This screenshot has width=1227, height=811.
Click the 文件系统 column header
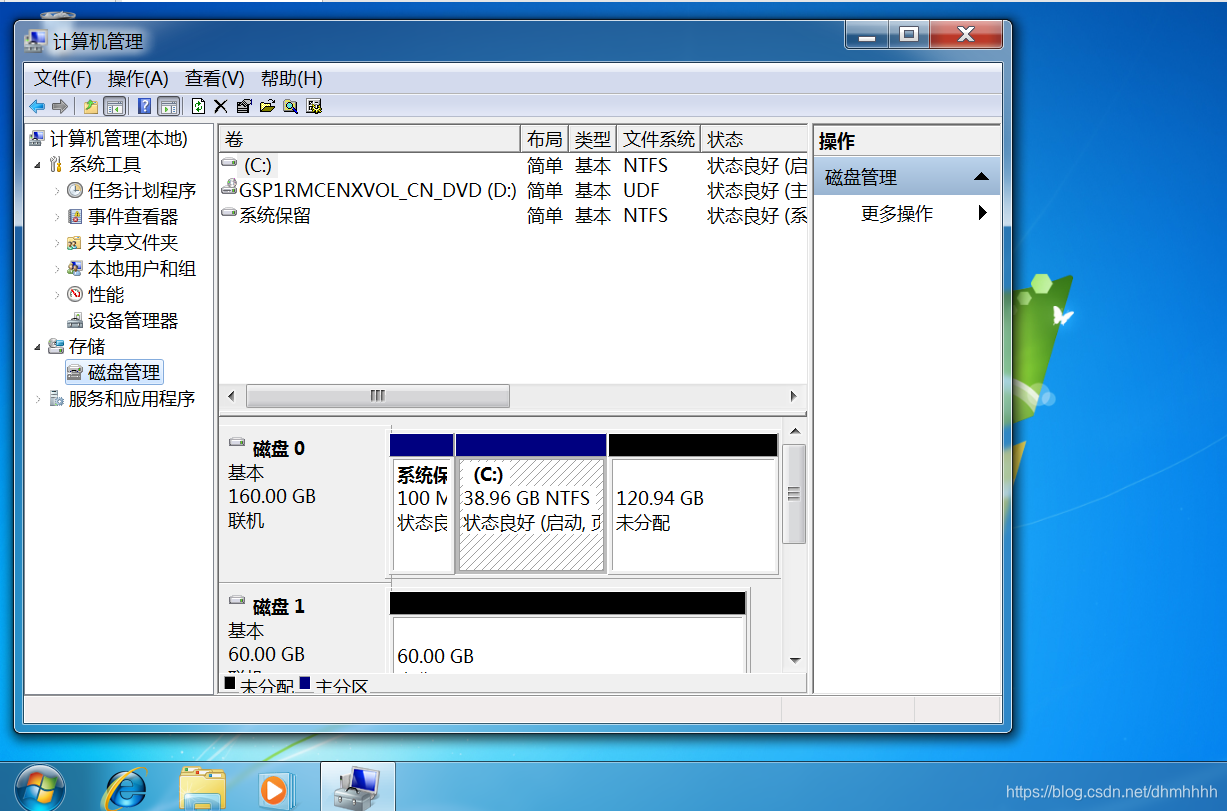point(659,139)
